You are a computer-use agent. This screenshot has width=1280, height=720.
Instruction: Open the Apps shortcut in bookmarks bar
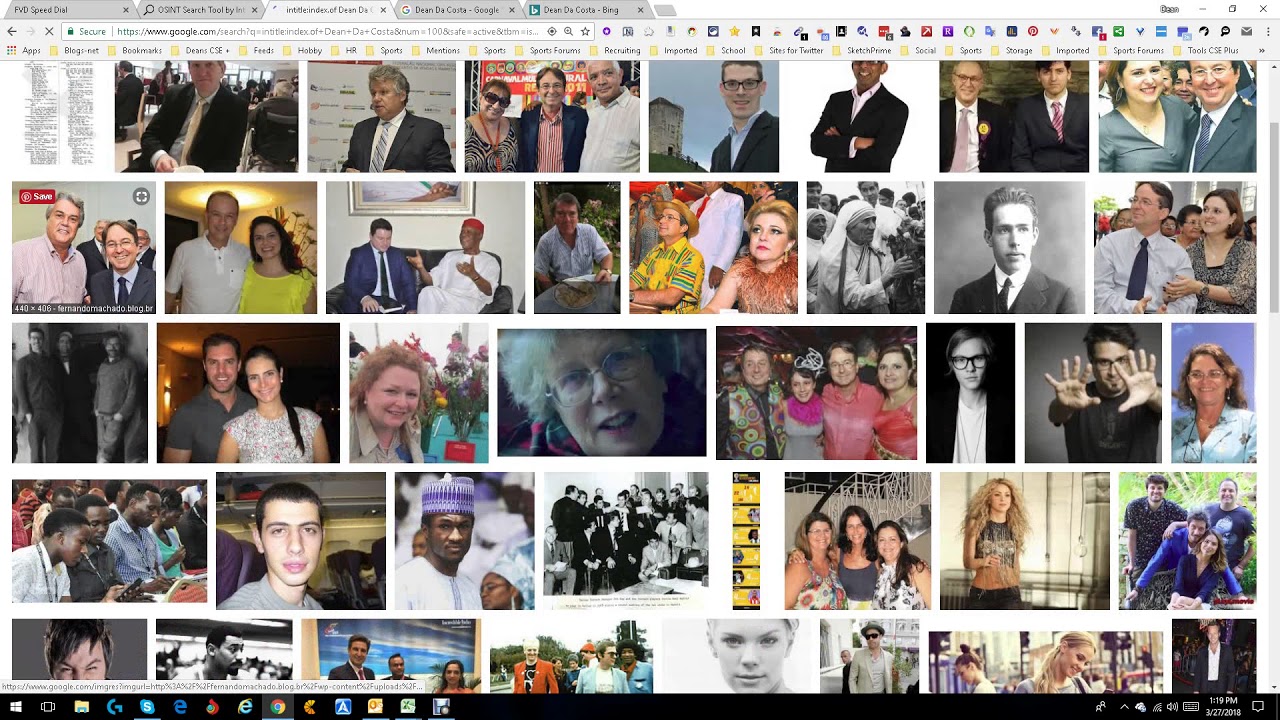23,50
